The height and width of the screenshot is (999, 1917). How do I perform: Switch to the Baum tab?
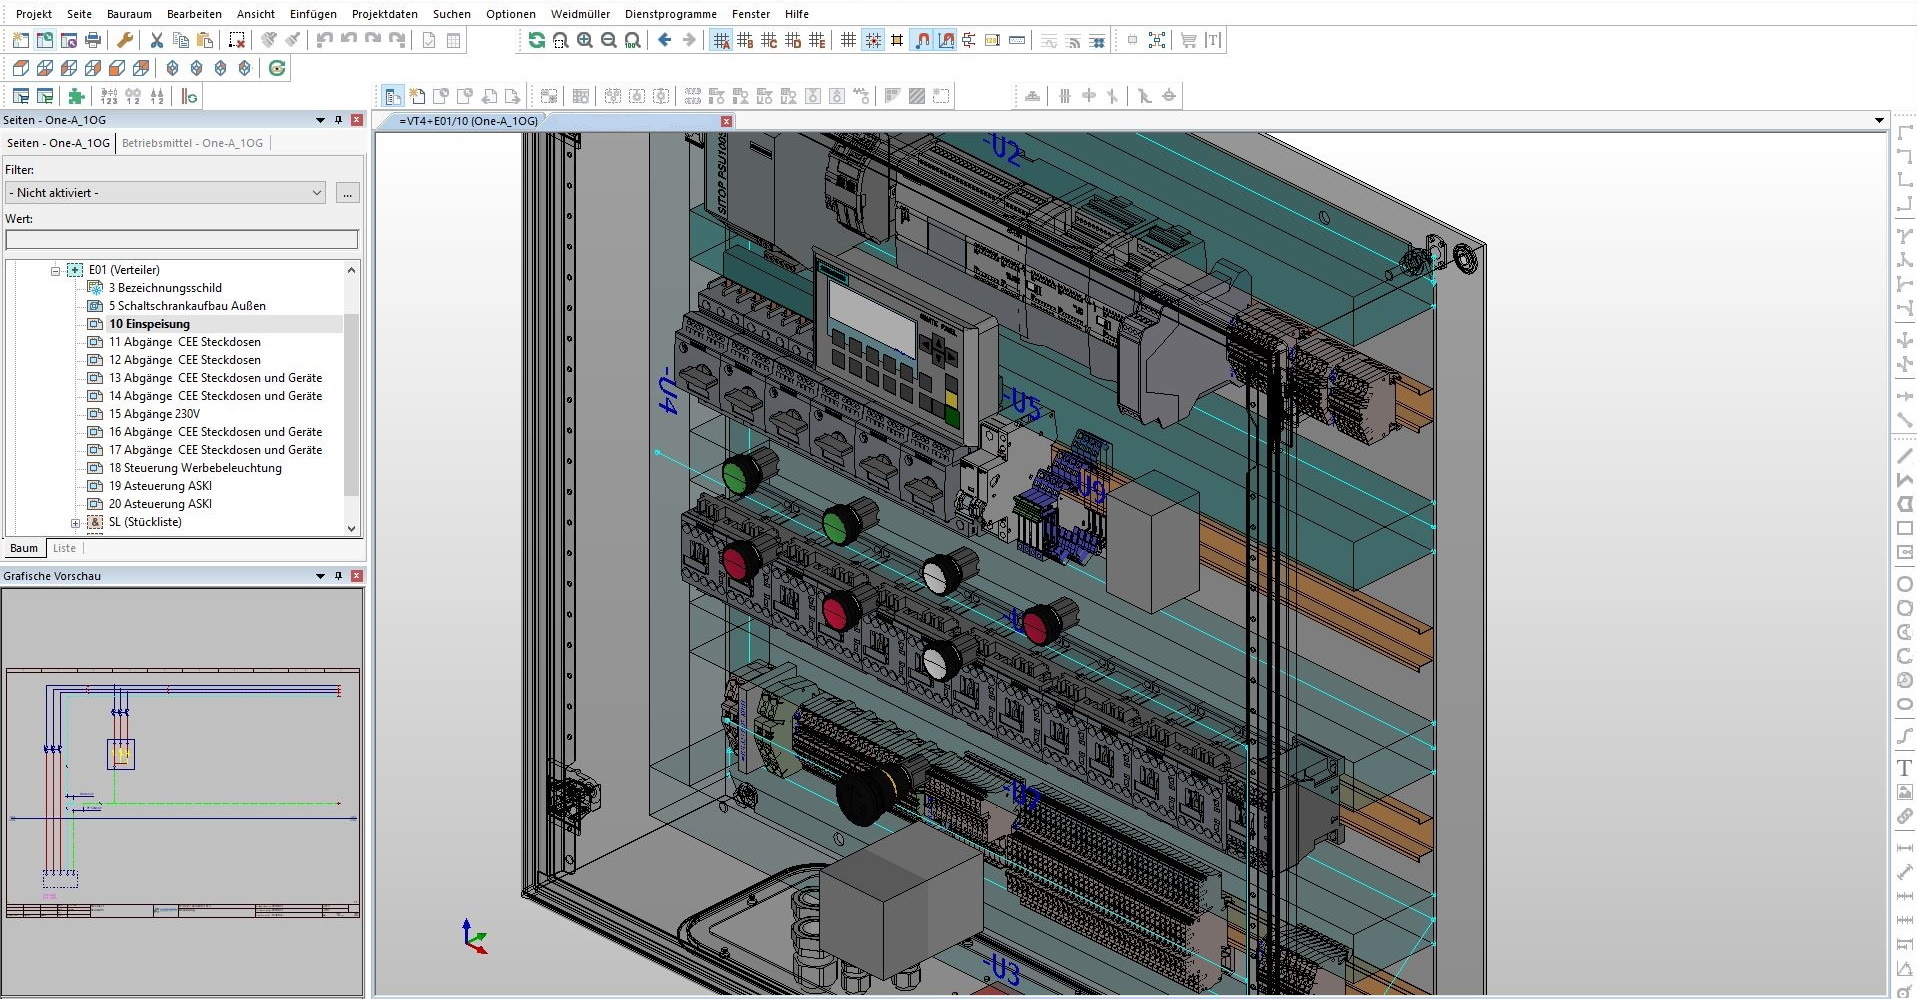(24, 548)
